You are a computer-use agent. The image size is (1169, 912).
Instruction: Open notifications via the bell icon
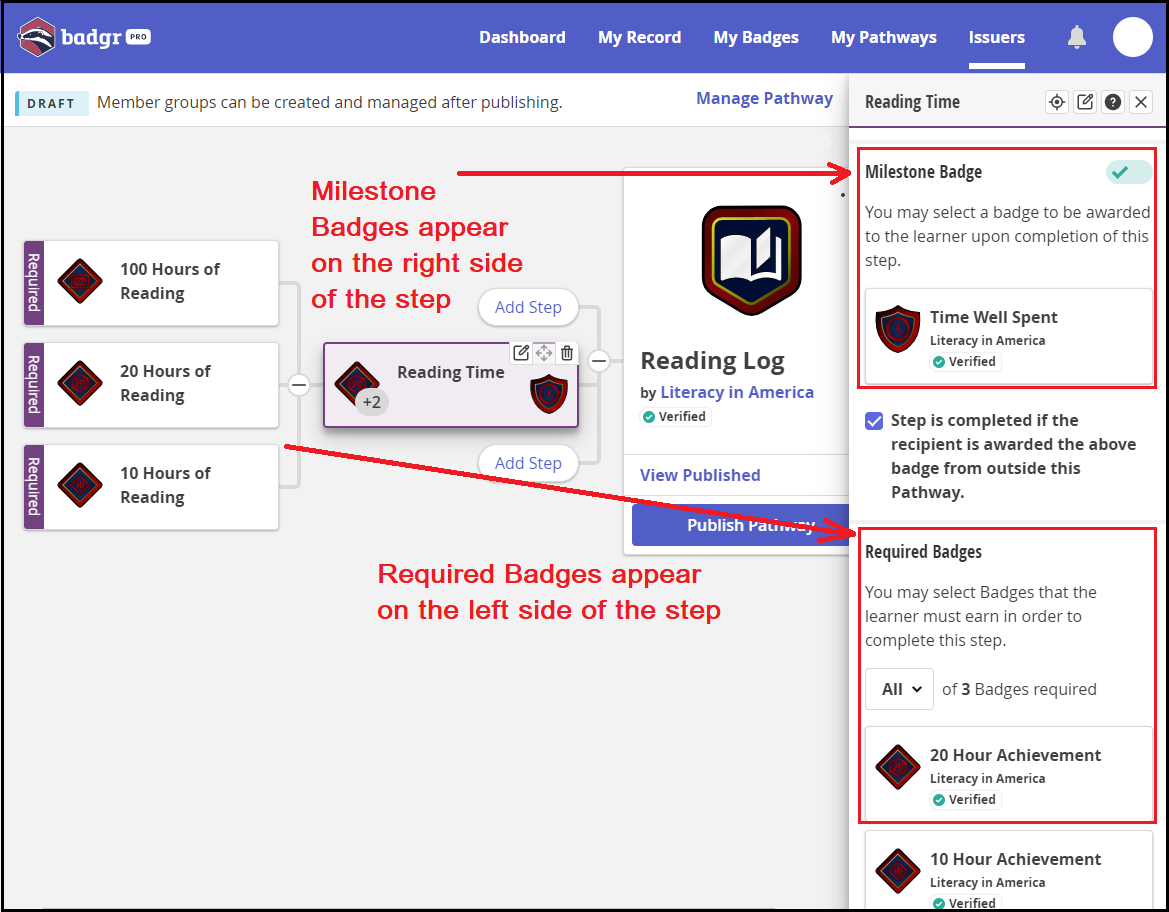tap(1076, 37)
